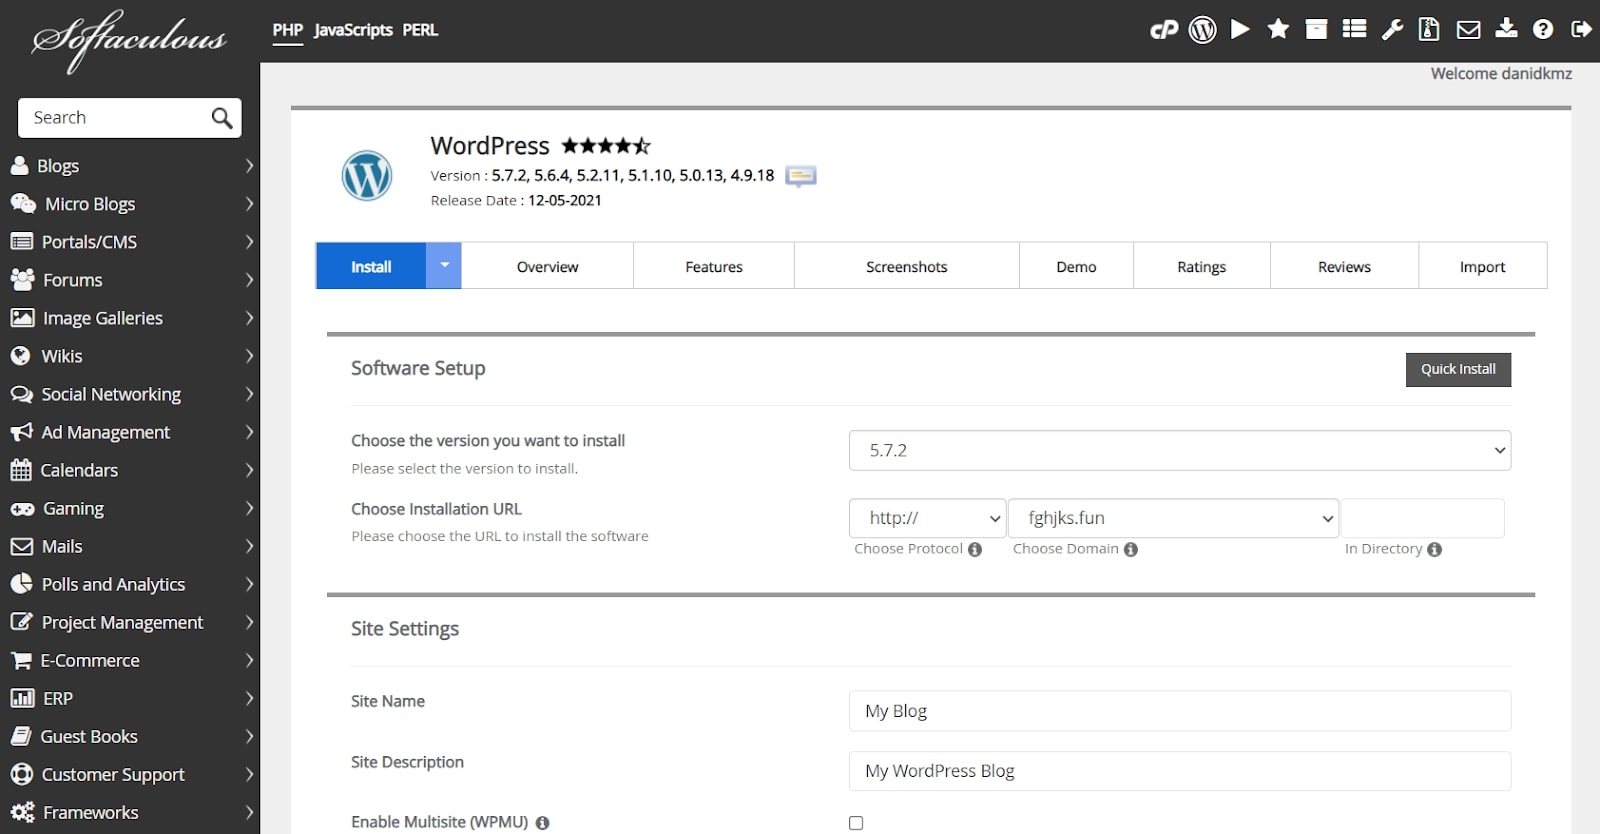Expand Ad Management category chevron
The width and height of the screenshot is (1600, 834).
click(x=249, y=432)
